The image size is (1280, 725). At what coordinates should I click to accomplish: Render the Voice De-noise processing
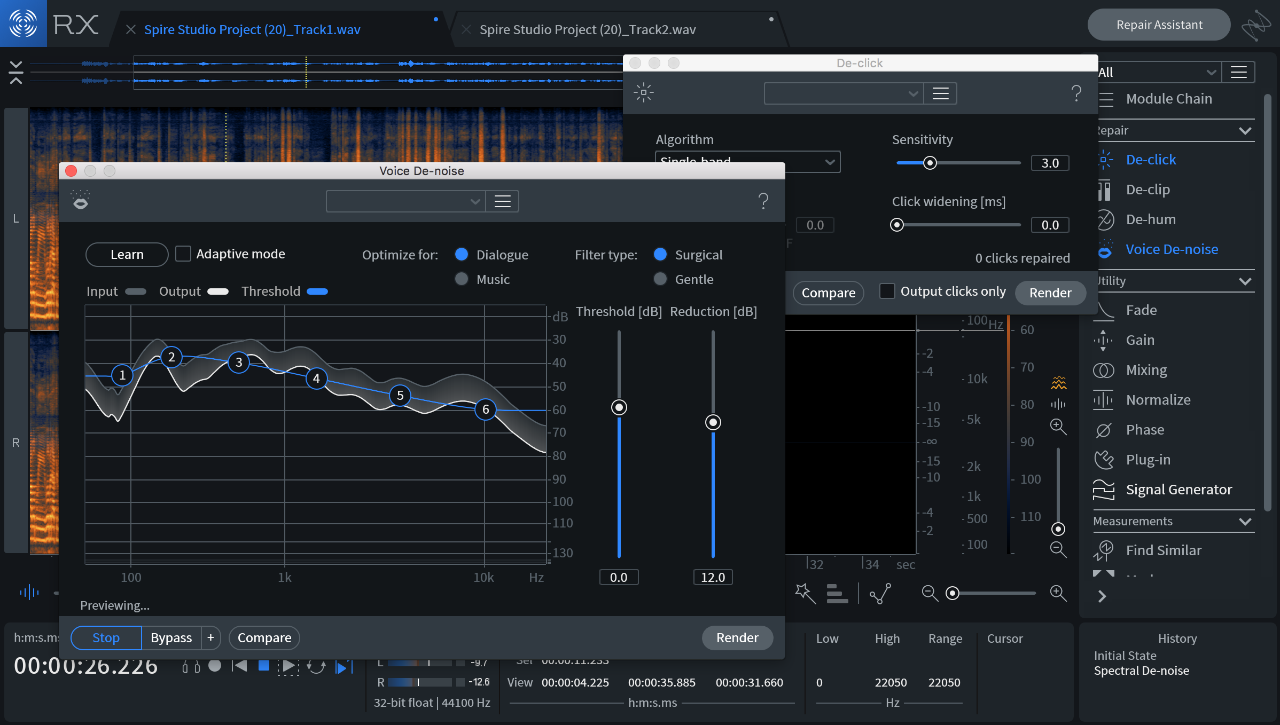point(738,638)
